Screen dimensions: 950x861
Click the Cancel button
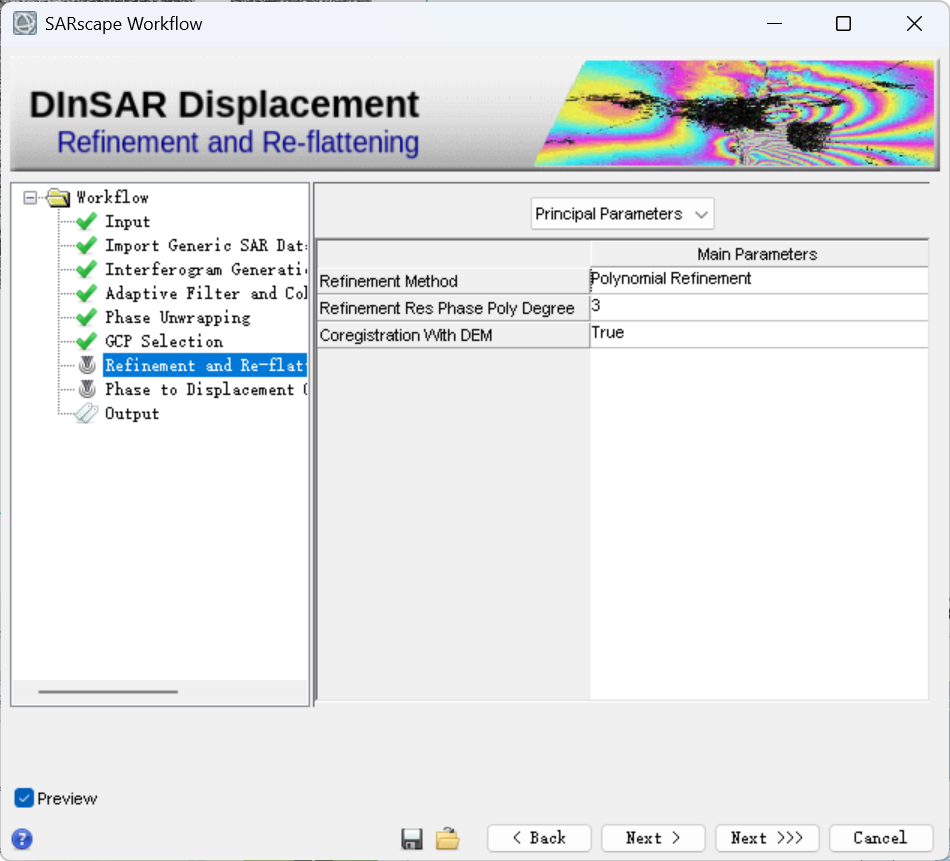[x=881, y=838]
